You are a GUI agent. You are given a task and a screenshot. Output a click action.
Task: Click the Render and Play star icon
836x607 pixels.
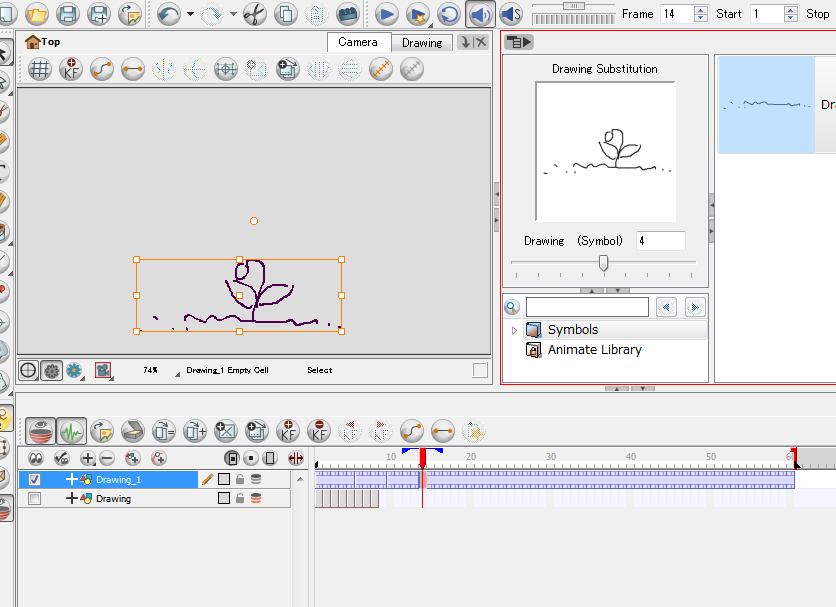[x=418, y=14]
